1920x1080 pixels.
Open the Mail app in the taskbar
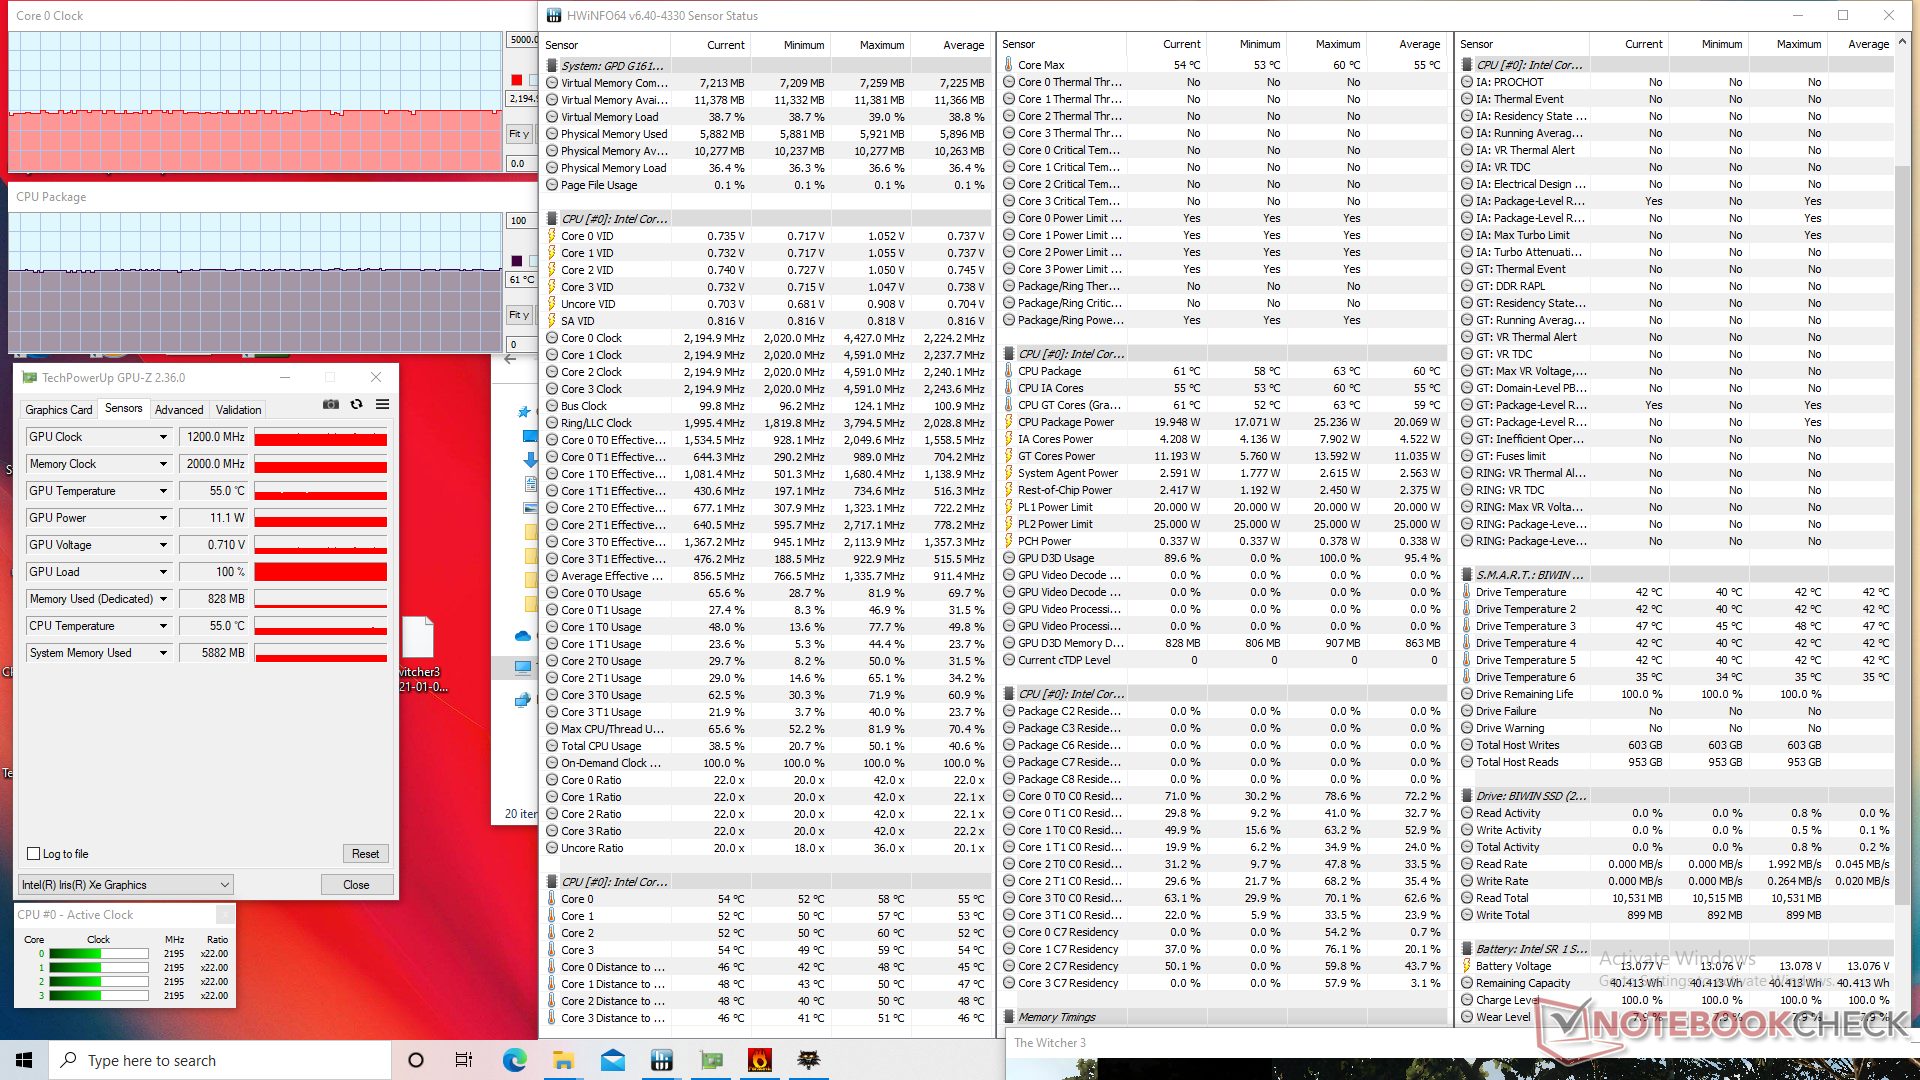point(612,1060)
